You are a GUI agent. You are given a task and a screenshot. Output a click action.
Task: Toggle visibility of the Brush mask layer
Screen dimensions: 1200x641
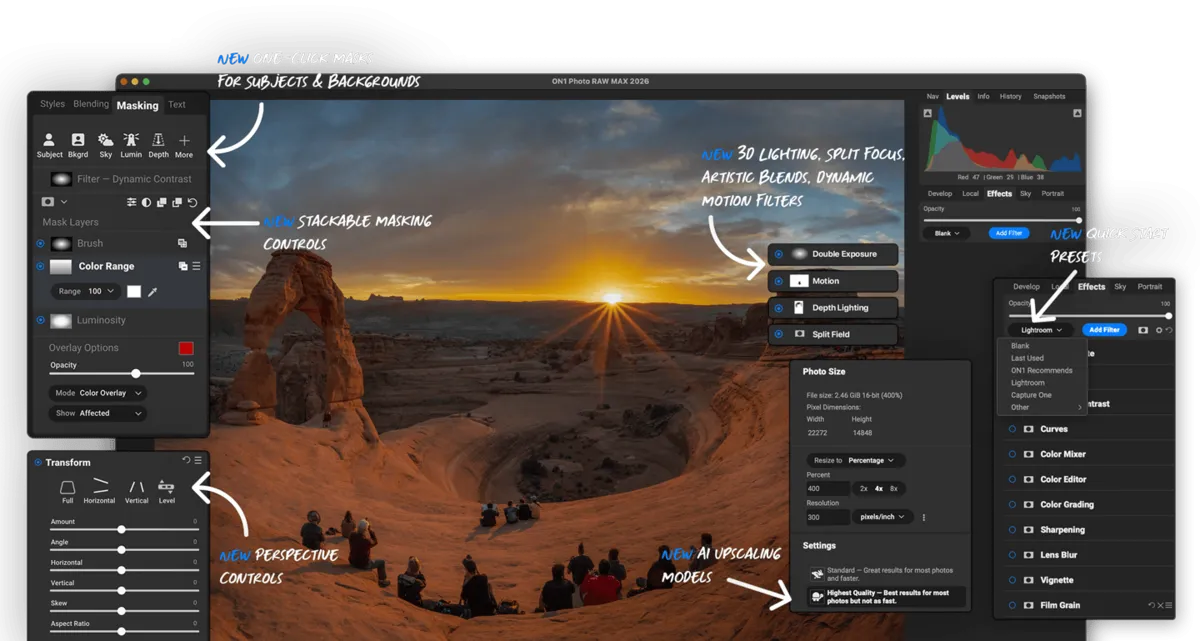pos(41,243)
